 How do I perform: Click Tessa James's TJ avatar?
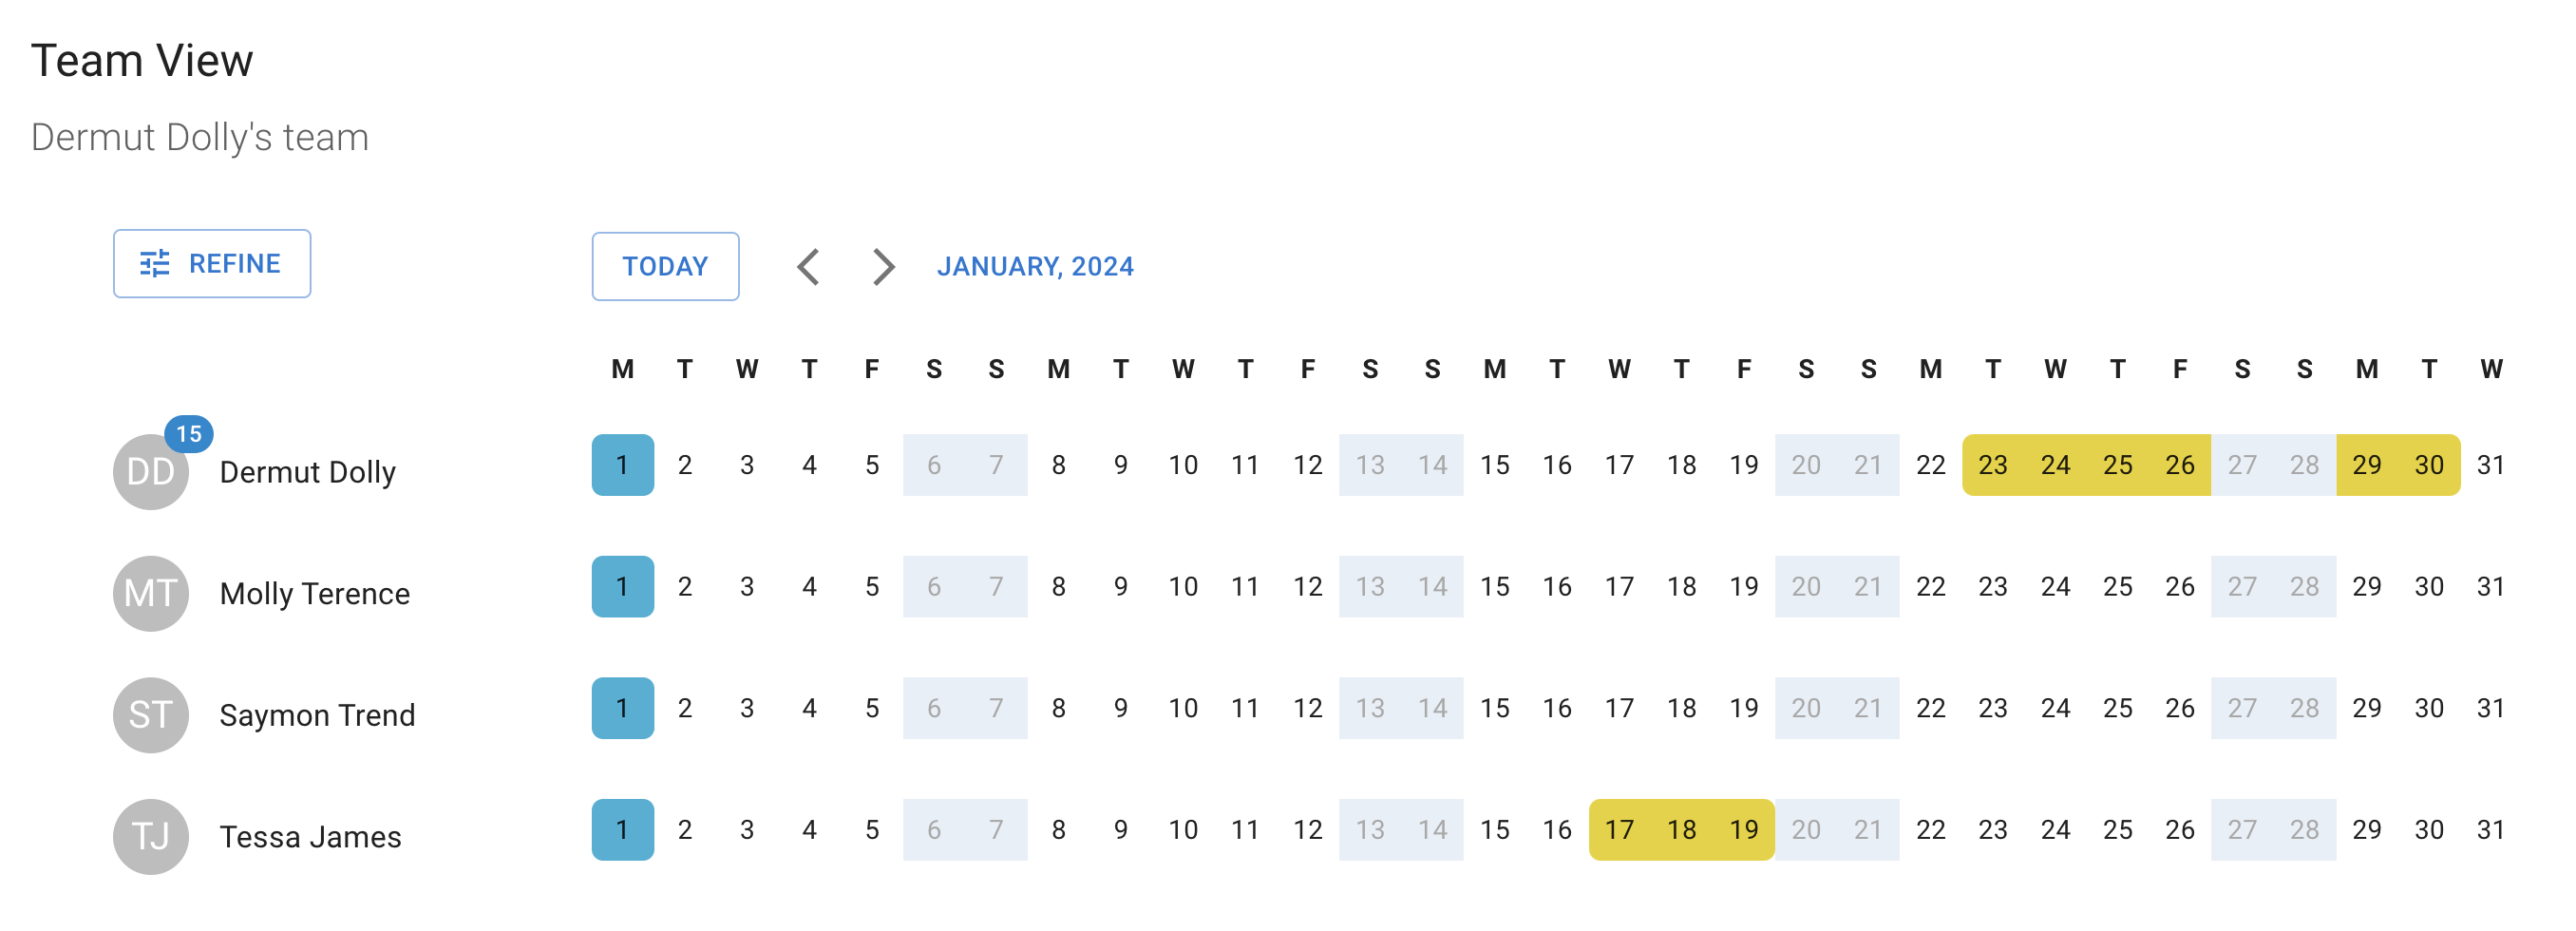(150, 837)
